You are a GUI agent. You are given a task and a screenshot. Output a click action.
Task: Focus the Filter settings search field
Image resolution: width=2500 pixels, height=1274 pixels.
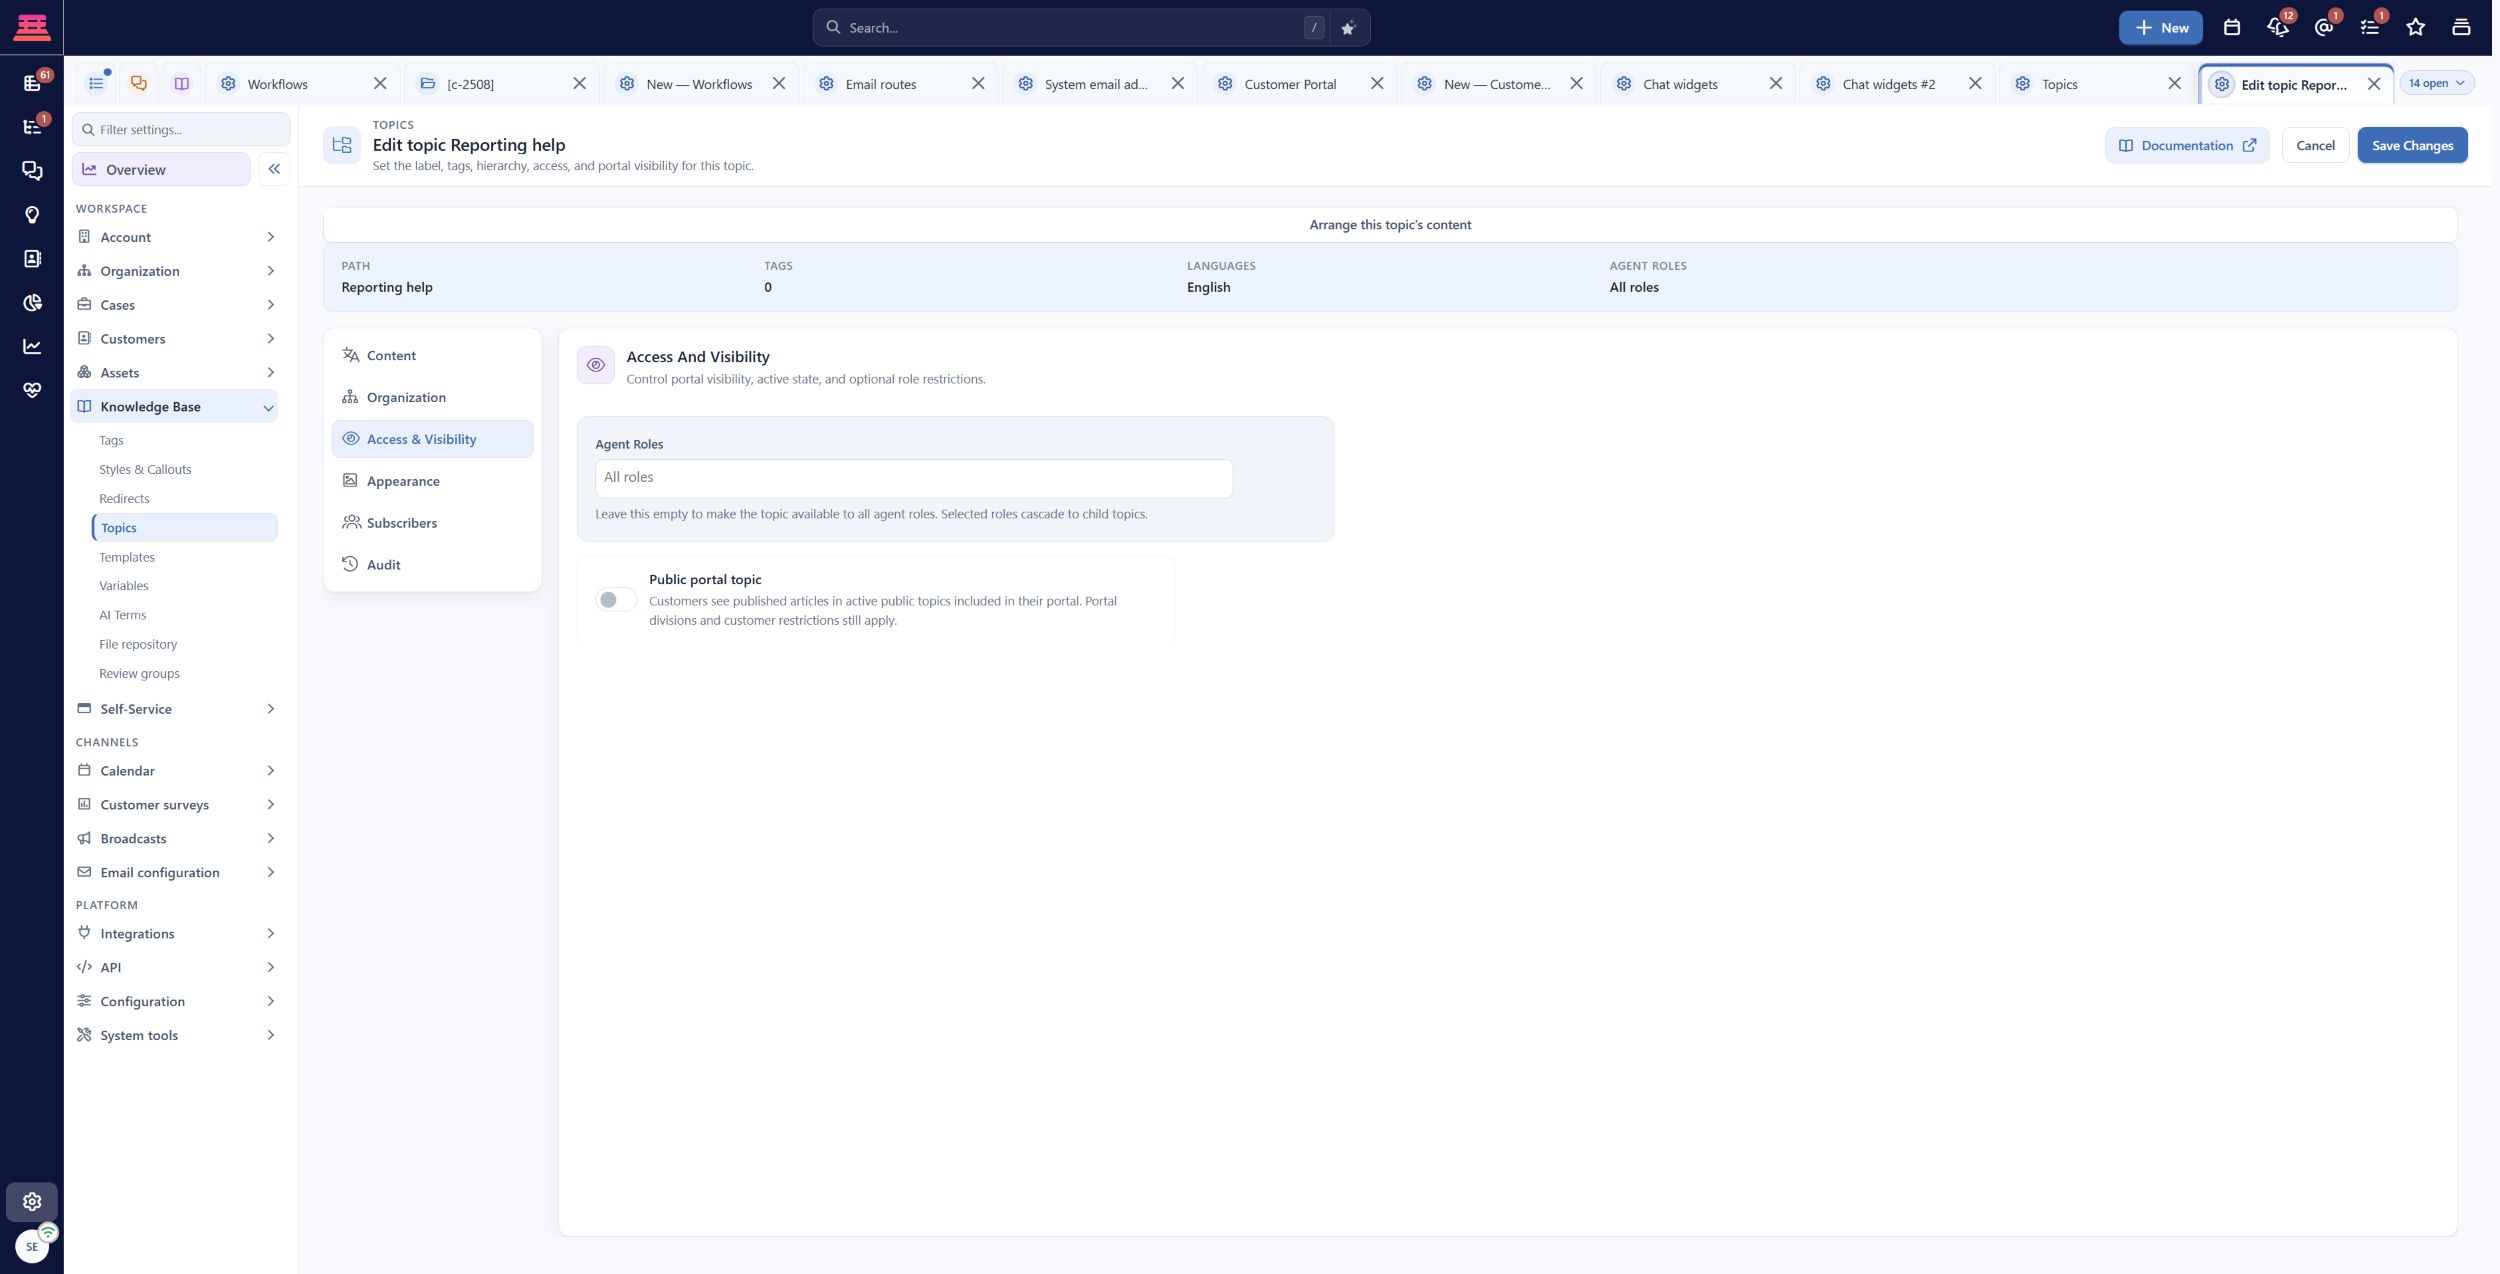181,129
